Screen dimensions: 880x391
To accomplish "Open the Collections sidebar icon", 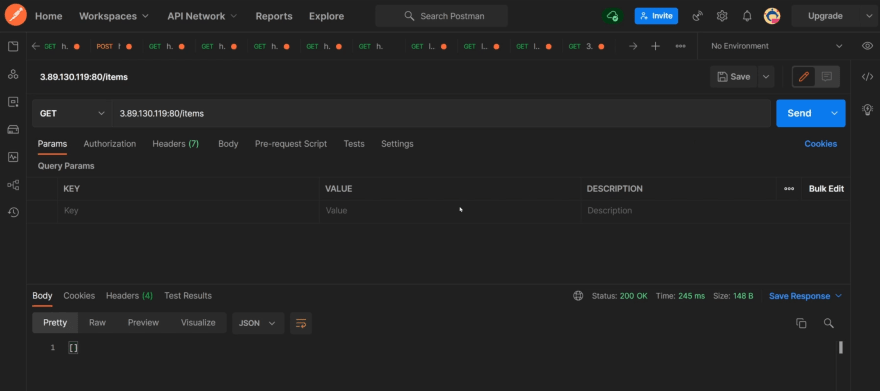I will point(13,47).
